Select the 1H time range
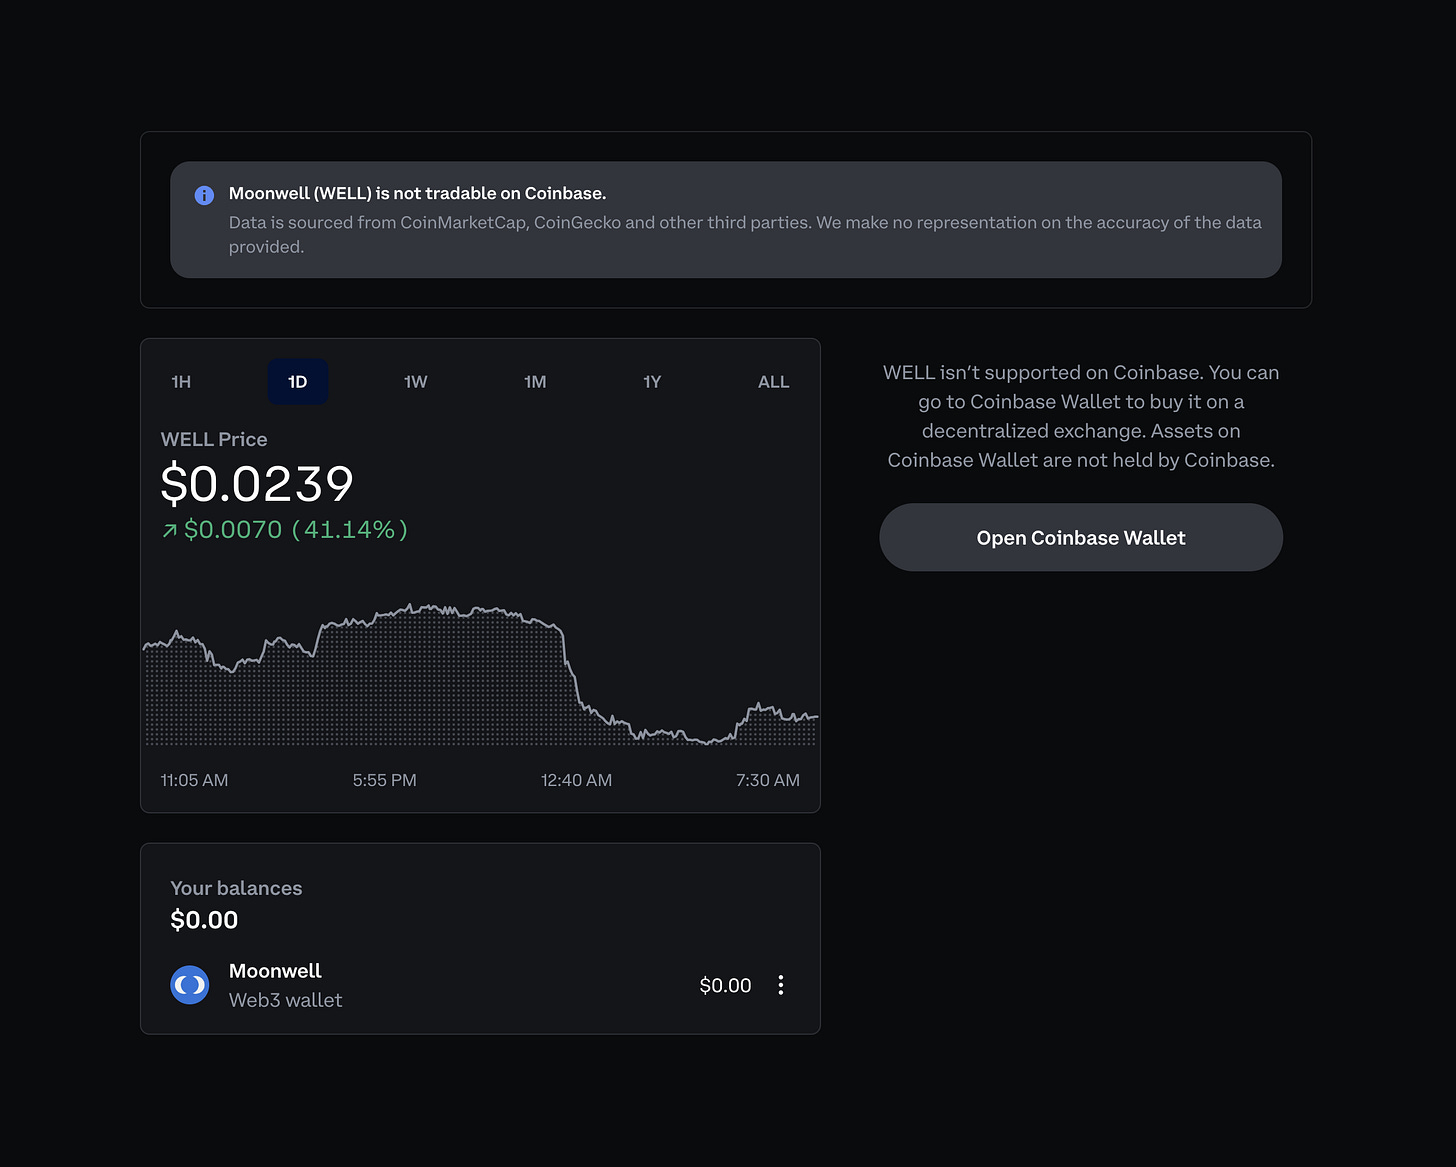The height and width of the screenshot is (1167, 1456). pos(181,381)
